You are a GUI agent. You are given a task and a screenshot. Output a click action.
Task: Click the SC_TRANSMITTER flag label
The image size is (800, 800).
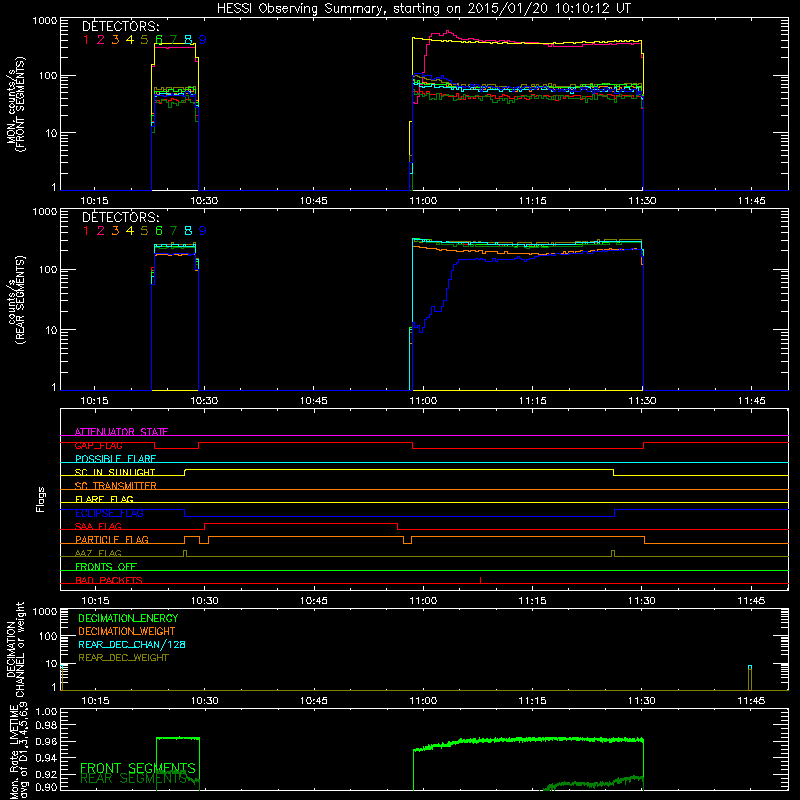click(116, 486)
